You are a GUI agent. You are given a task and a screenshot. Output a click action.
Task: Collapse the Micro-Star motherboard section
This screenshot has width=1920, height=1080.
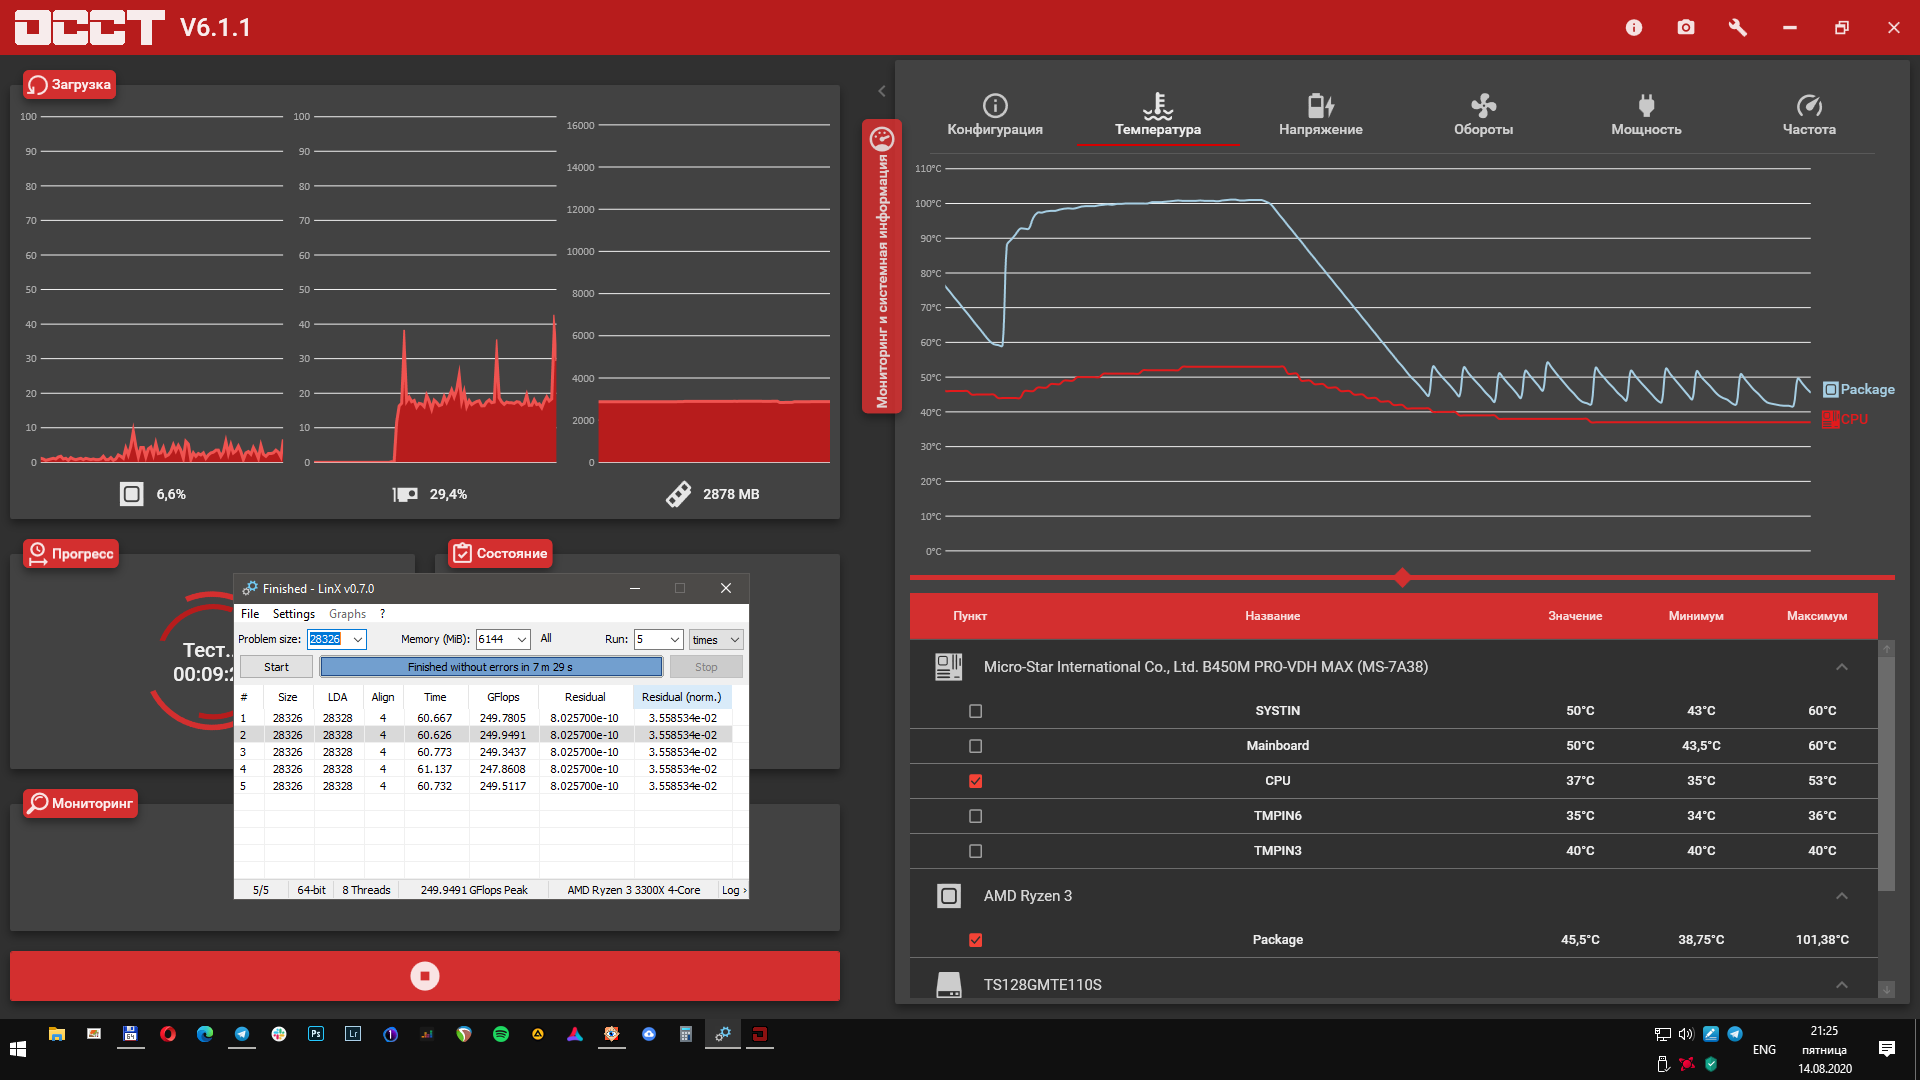tap(1842, 667)
